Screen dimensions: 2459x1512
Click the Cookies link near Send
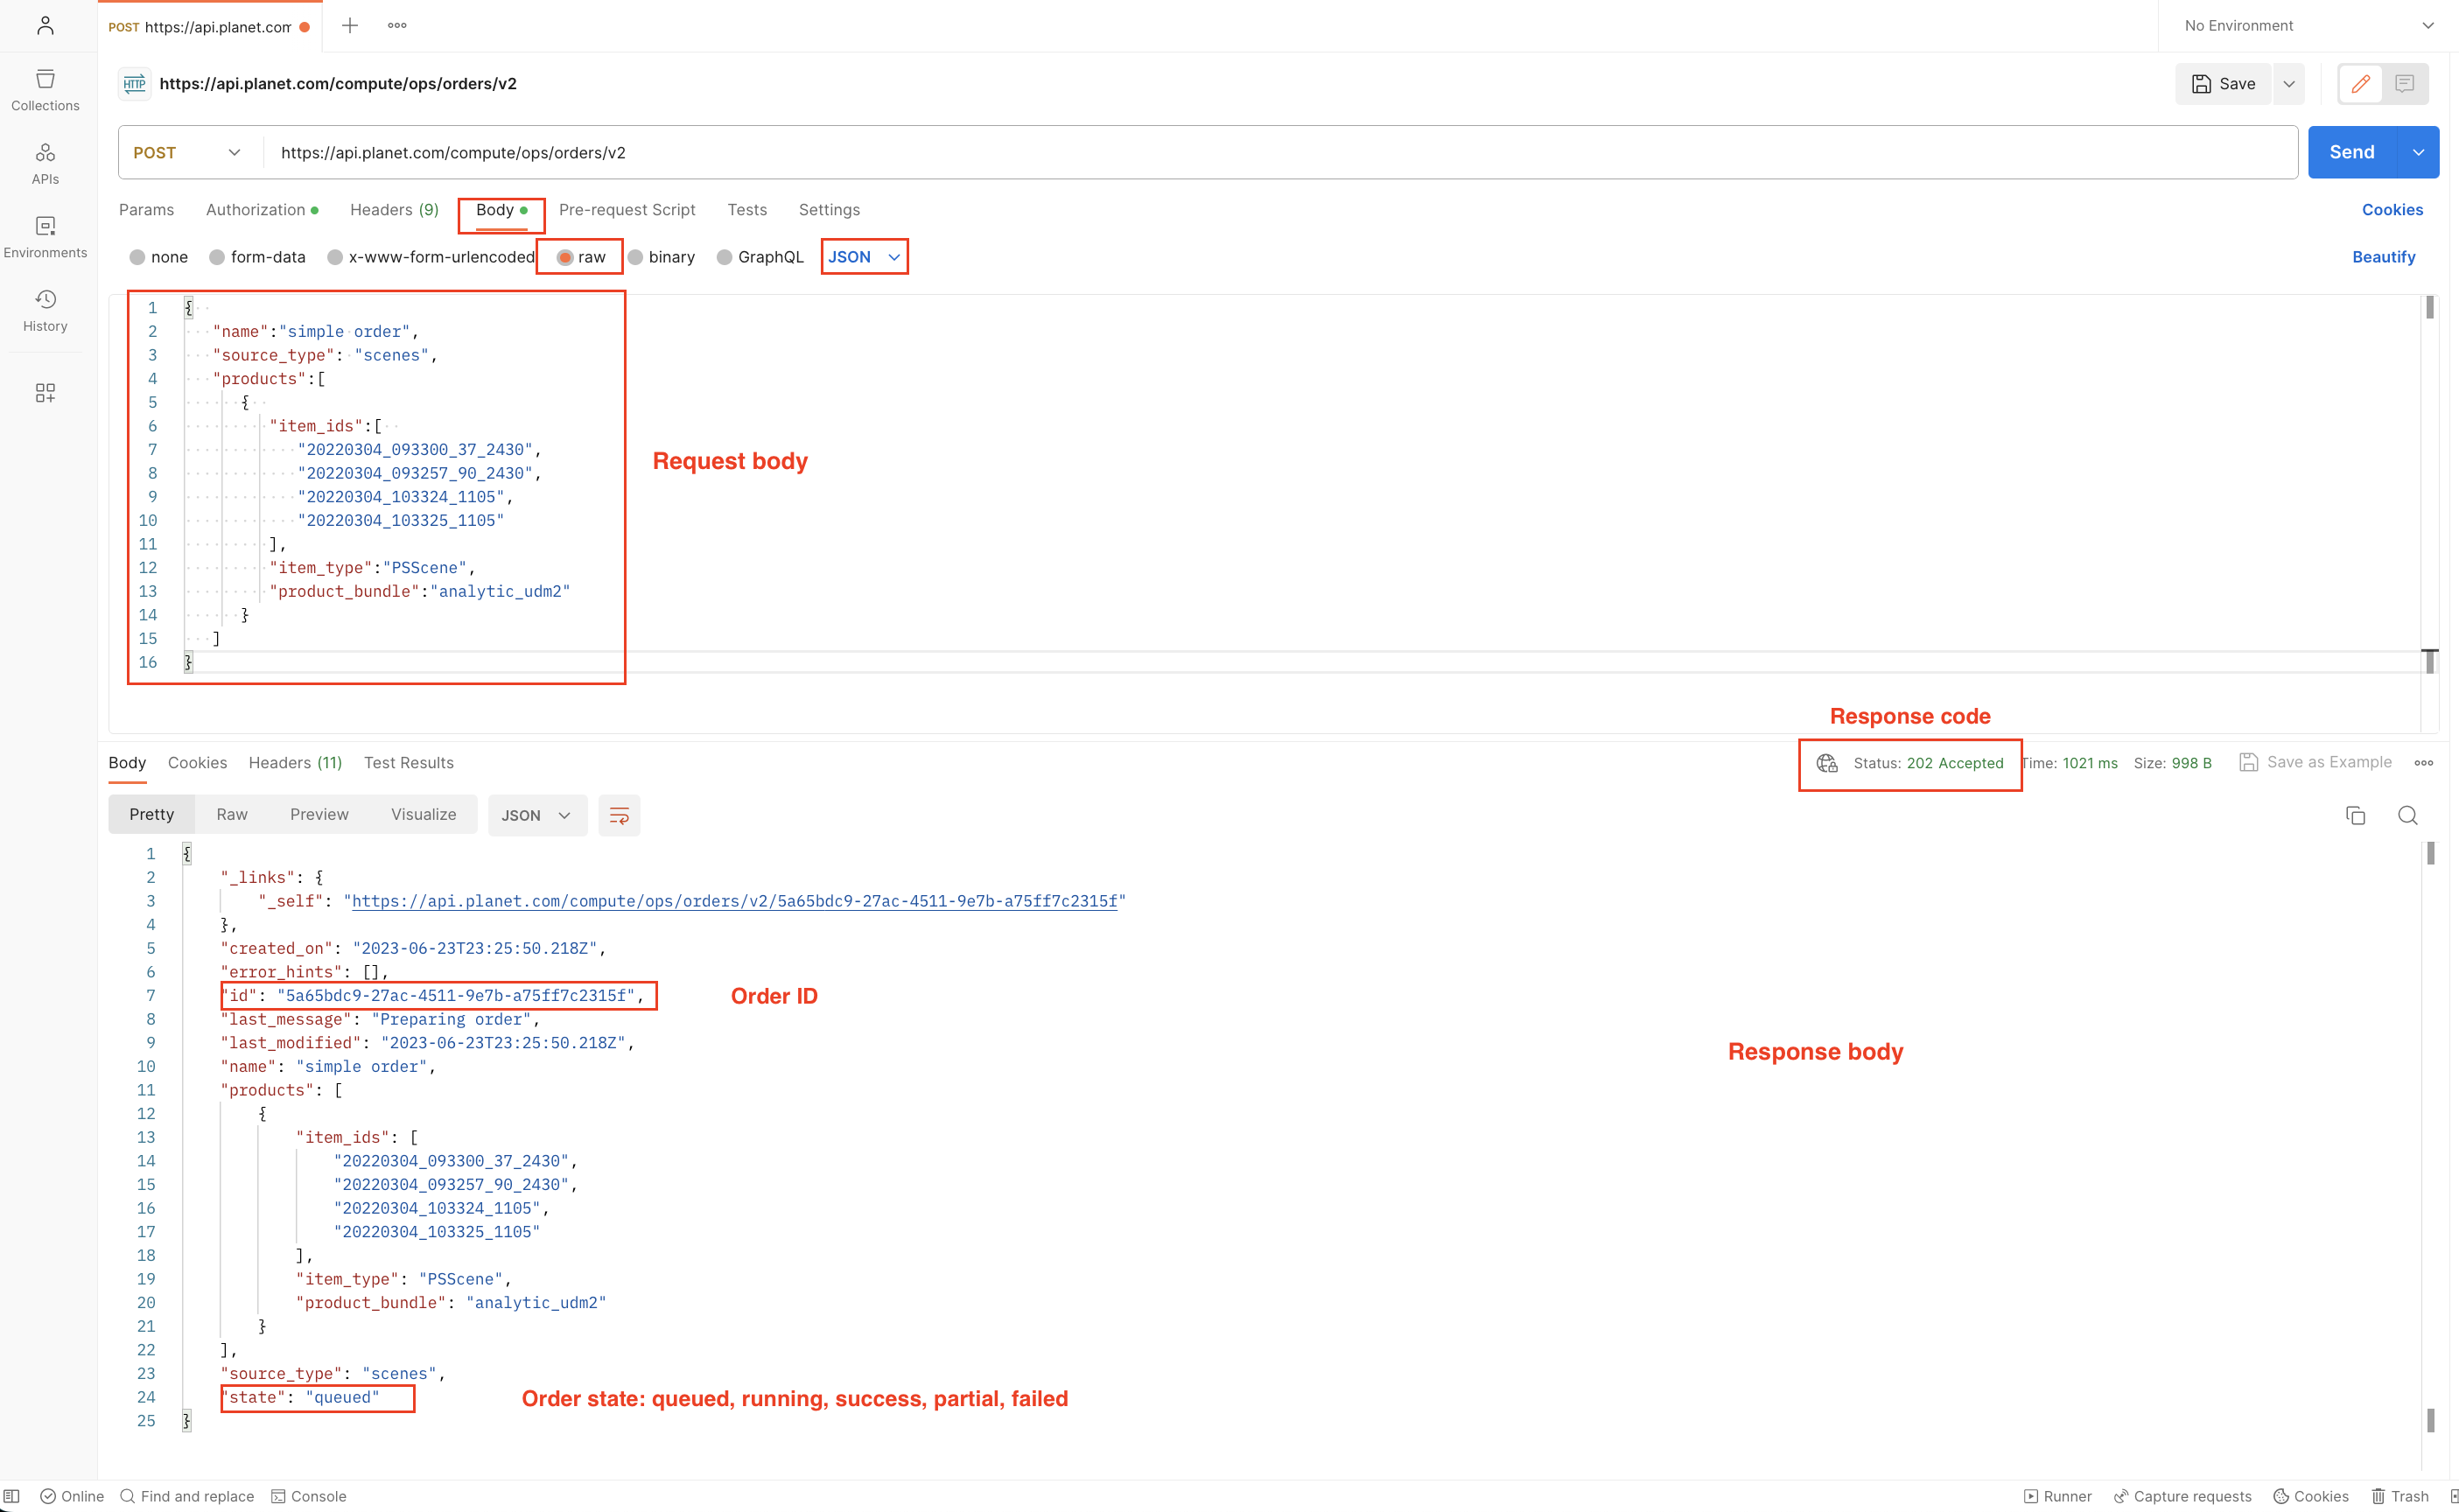2392,210
